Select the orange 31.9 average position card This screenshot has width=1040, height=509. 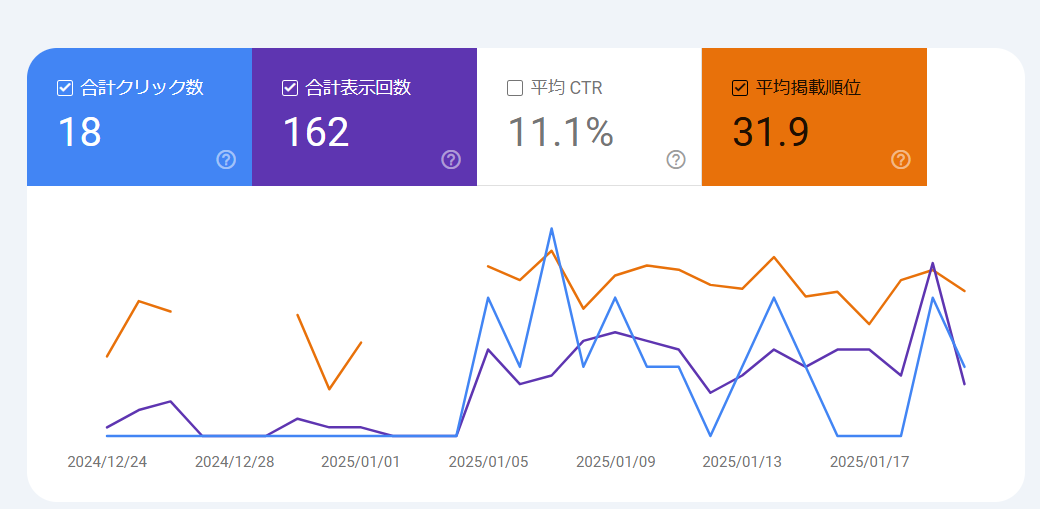coord(814,117)
